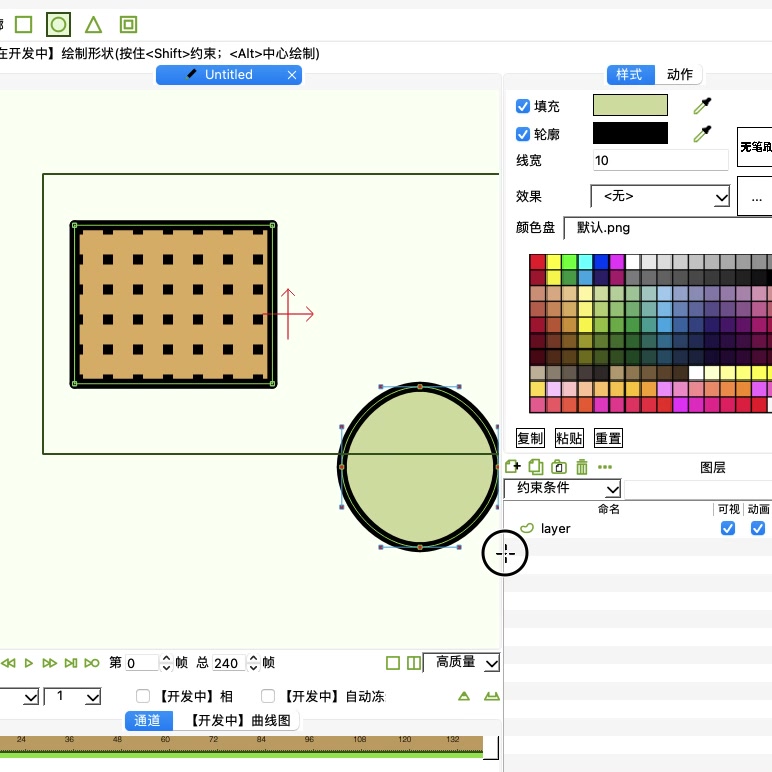
Task: Open the 效果 effect dropdown
Action: coord(660,197)
